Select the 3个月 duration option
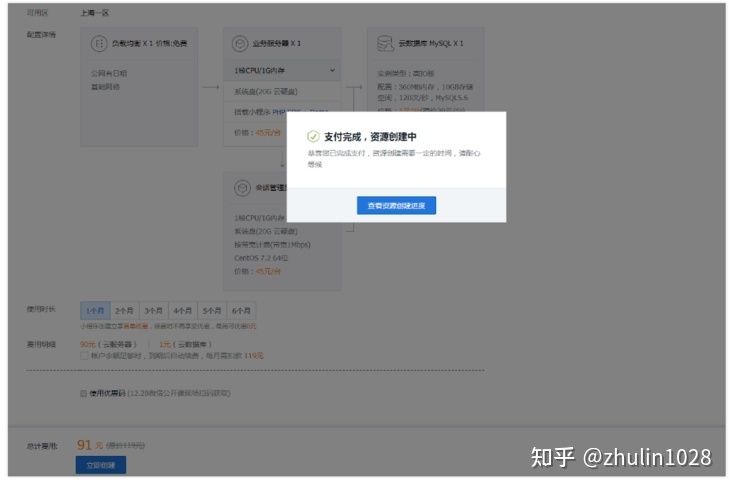The width and height of the screenshot is (732, 489). (154, 311)
